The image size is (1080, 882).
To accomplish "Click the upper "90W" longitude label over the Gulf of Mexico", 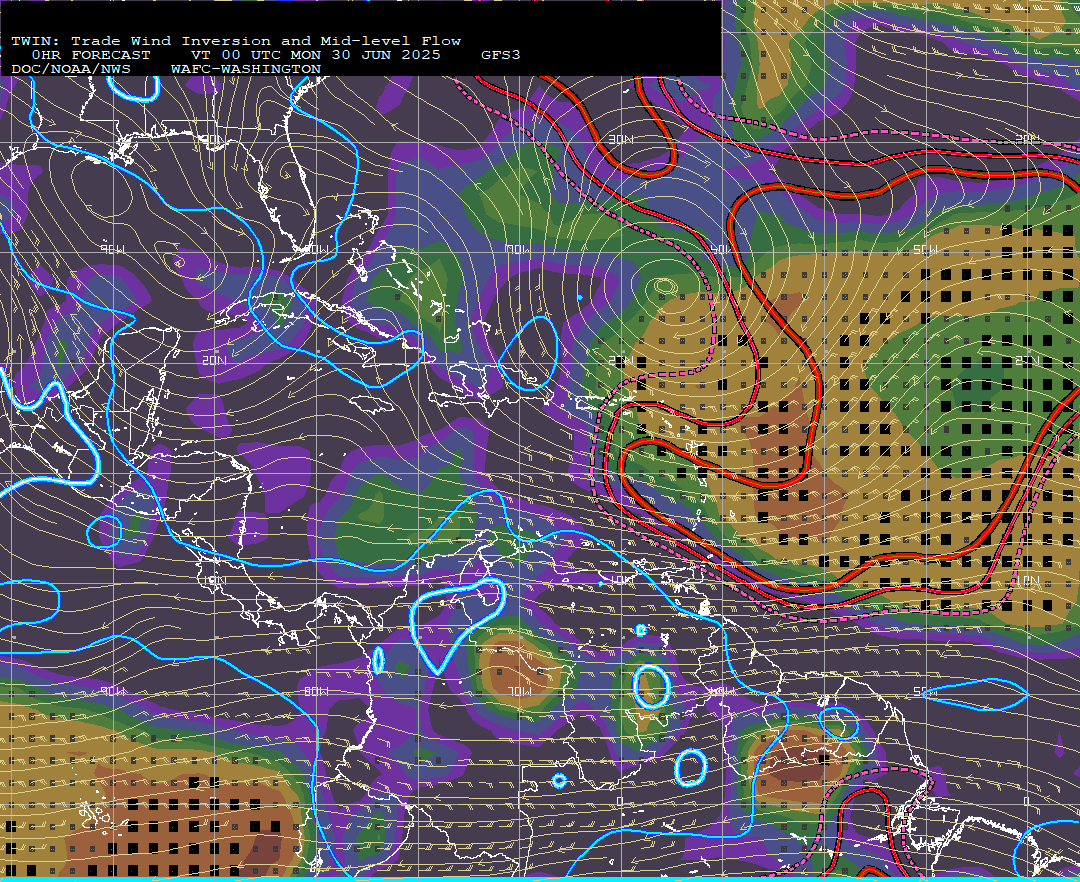I will pyautogui.click(x=113, y=249).
